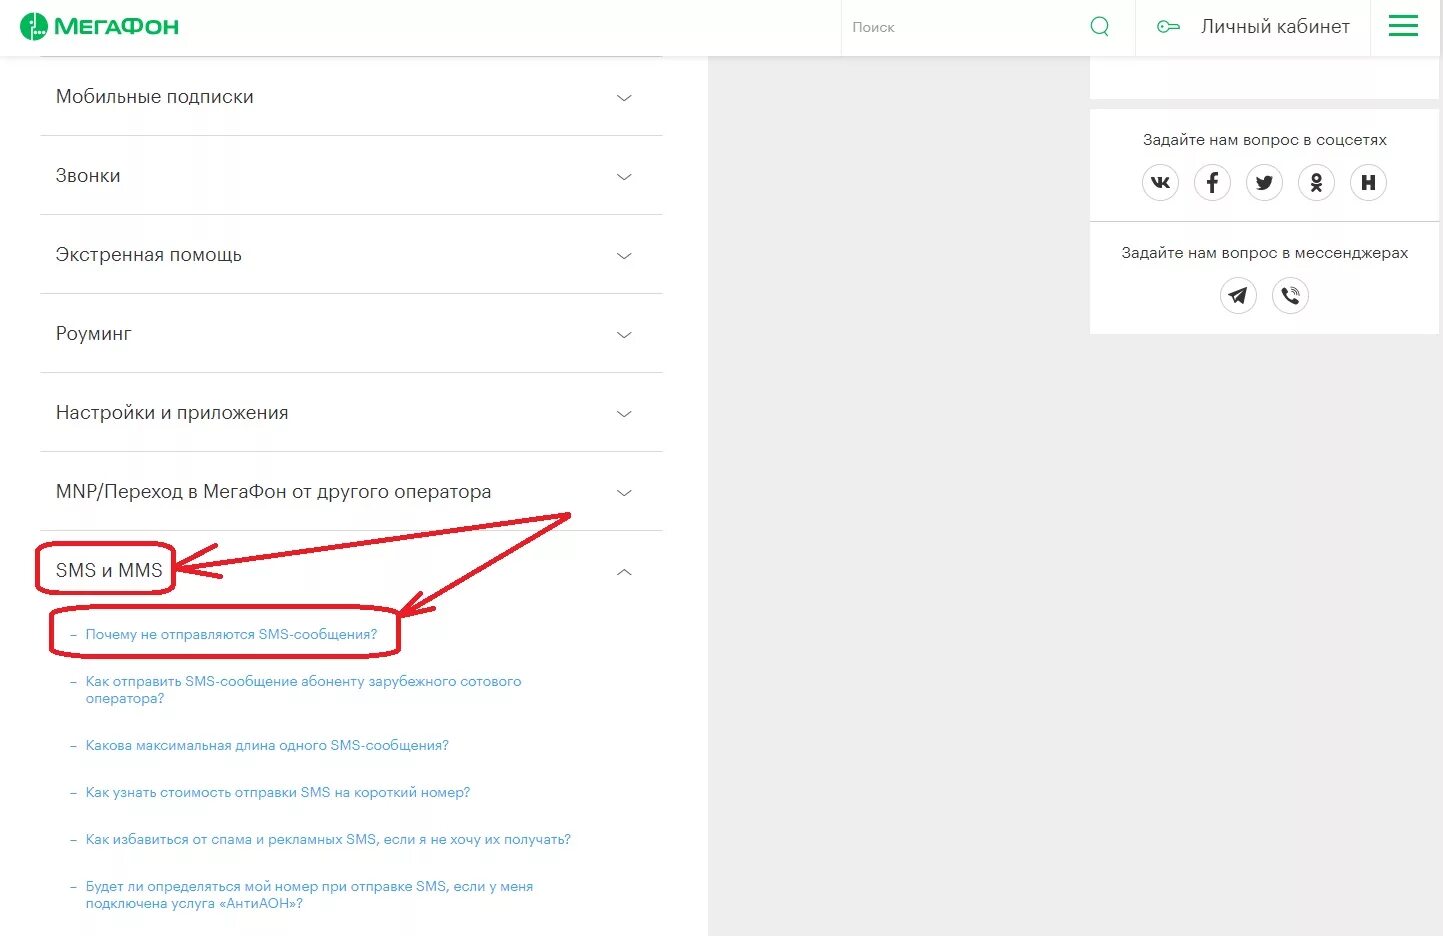This screenshot has height=936, width=1443.
Task: Open link about SMS to foreign operator subscriber
Action: point(303,690)
